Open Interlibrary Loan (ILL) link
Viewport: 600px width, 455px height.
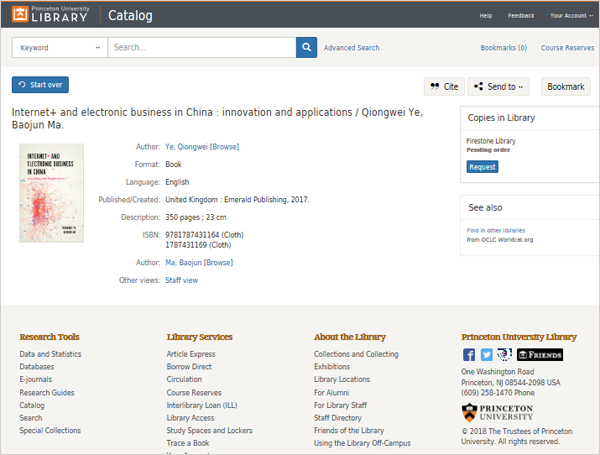(202, 405)
